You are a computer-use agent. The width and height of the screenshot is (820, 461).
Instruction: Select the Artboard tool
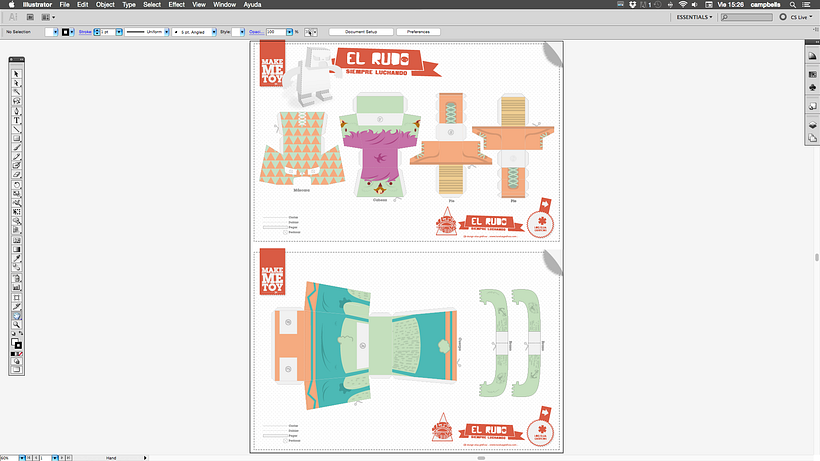tap(16, 297)
